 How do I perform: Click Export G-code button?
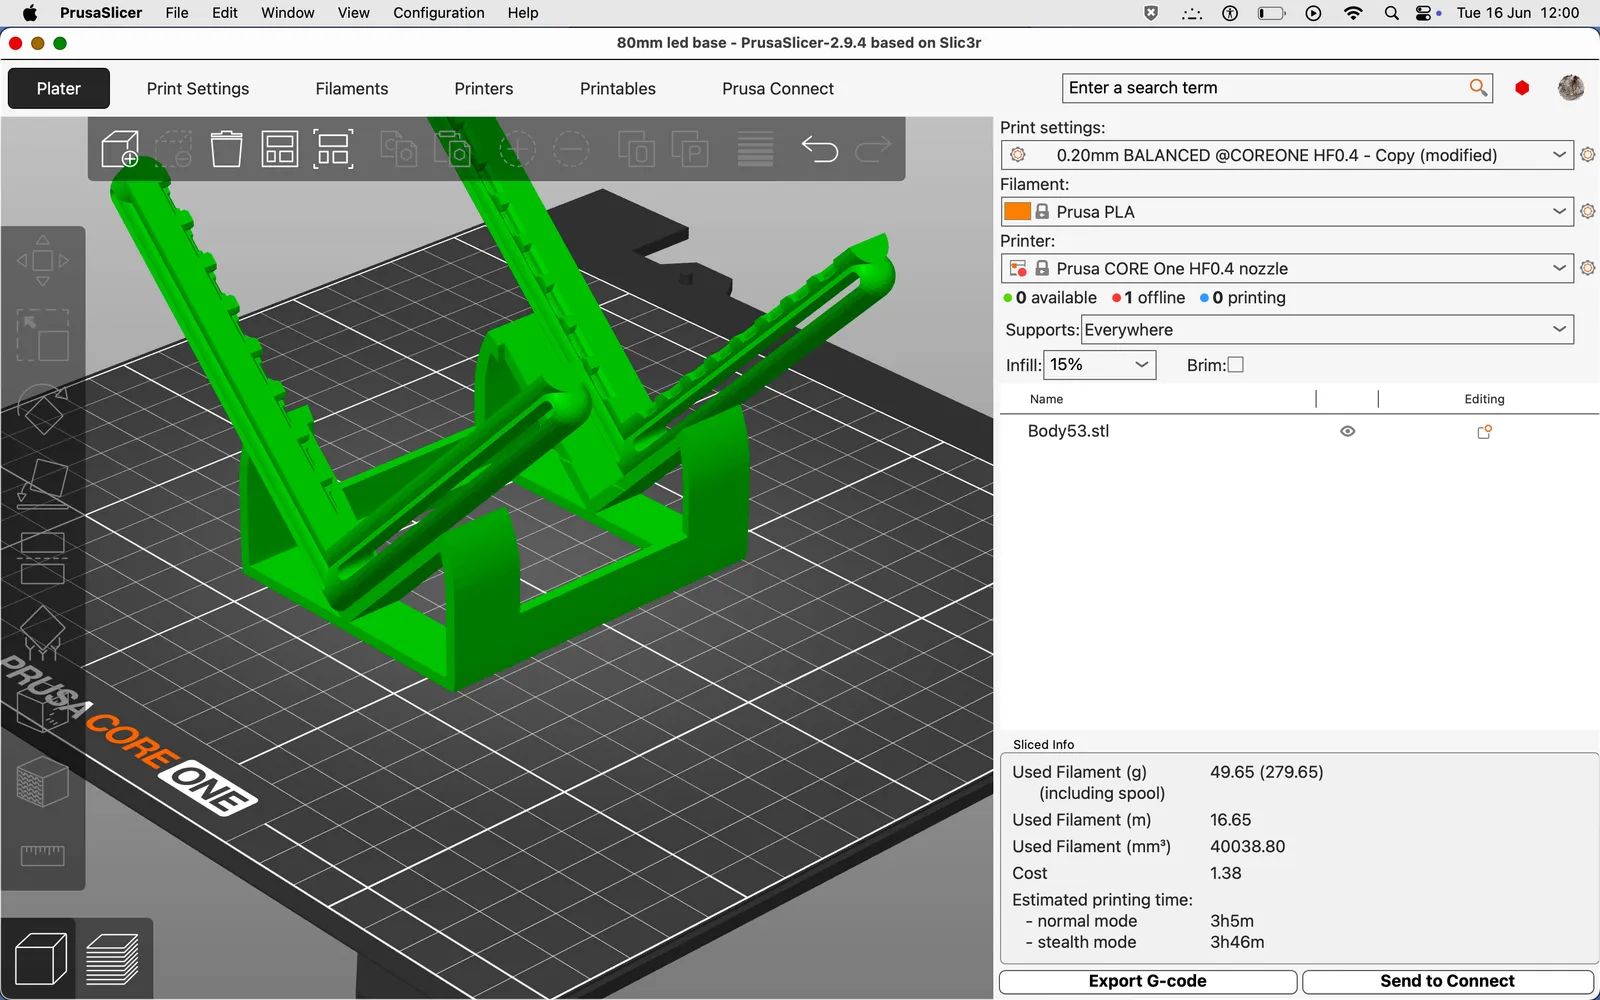click(x=1148, y=982)
